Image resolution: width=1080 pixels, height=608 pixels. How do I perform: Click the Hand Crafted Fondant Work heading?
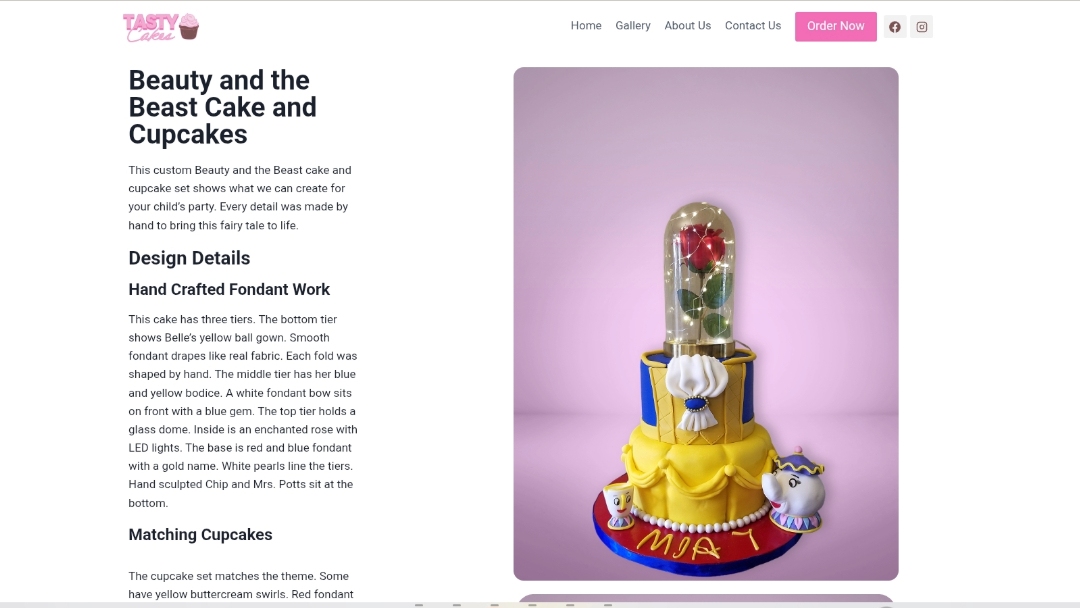pyautogui.click(x=229, y=289)
